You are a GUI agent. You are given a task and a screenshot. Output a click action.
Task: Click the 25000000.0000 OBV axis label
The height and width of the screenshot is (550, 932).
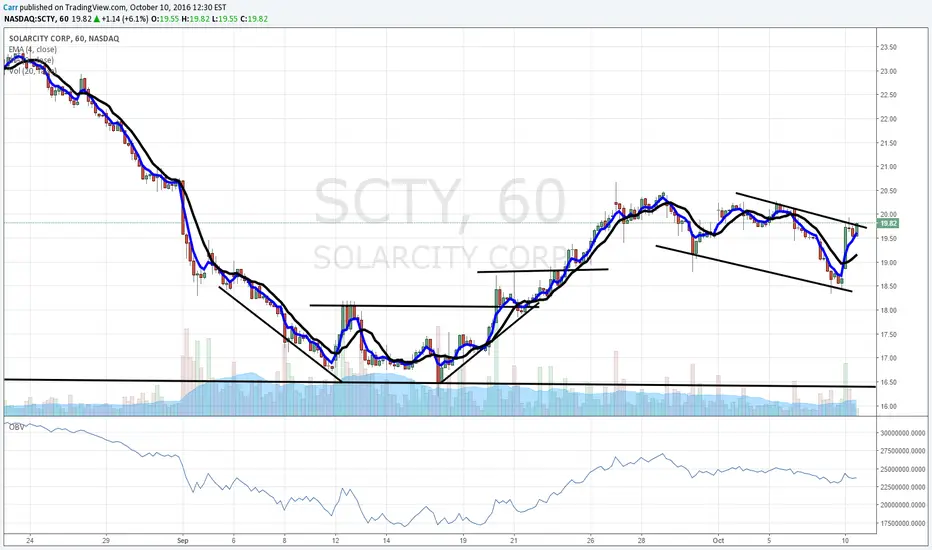(902, 470)
